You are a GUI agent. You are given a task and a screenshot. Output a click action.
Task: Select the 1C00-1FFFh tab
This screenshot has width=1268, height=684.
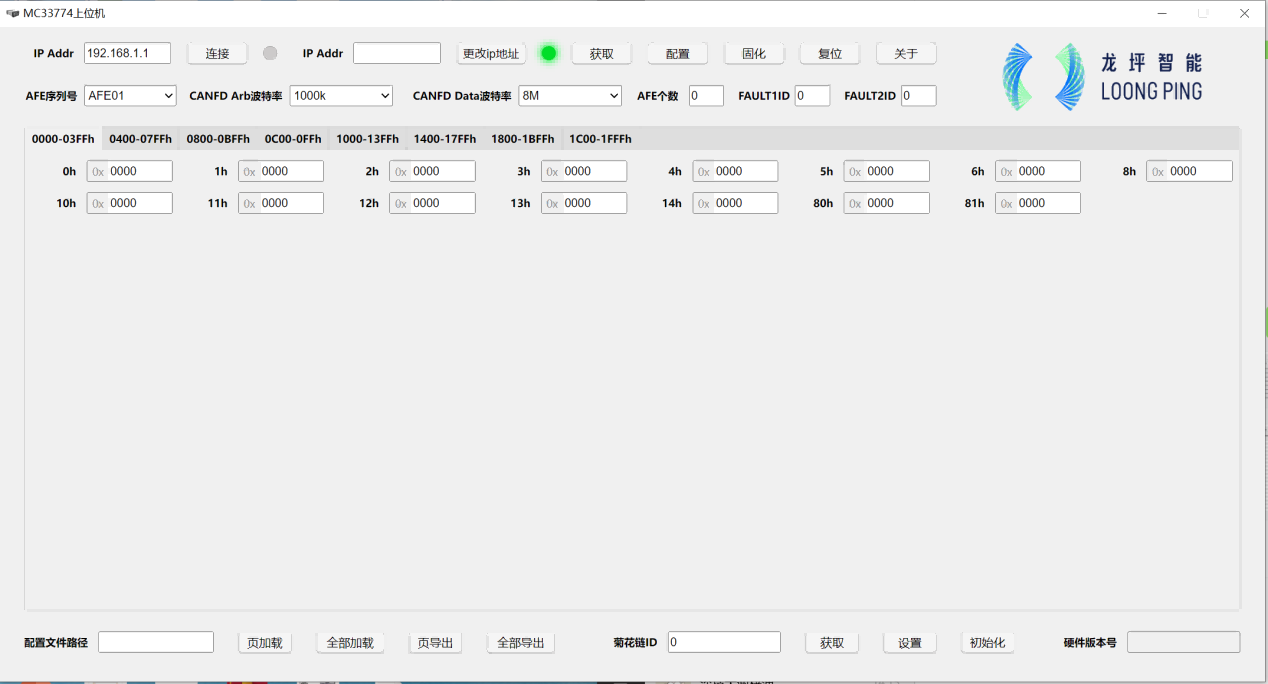[600, 139]
